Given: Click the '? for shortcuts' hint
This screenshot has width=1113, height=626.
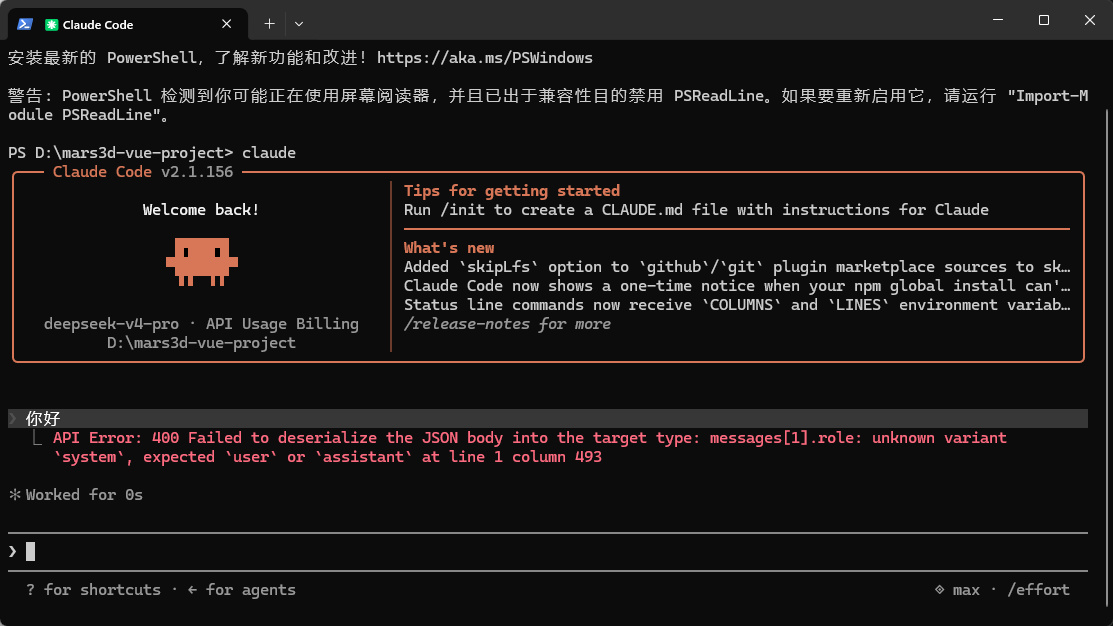Looking at the screenshot, I should [93, 590].
